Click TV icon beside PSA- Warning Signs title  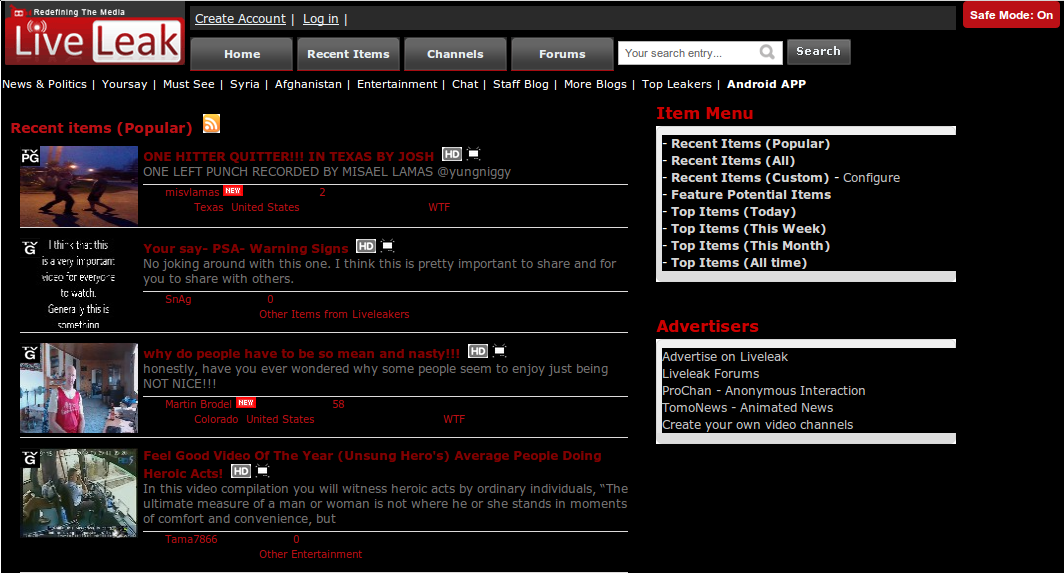point(387,246)
